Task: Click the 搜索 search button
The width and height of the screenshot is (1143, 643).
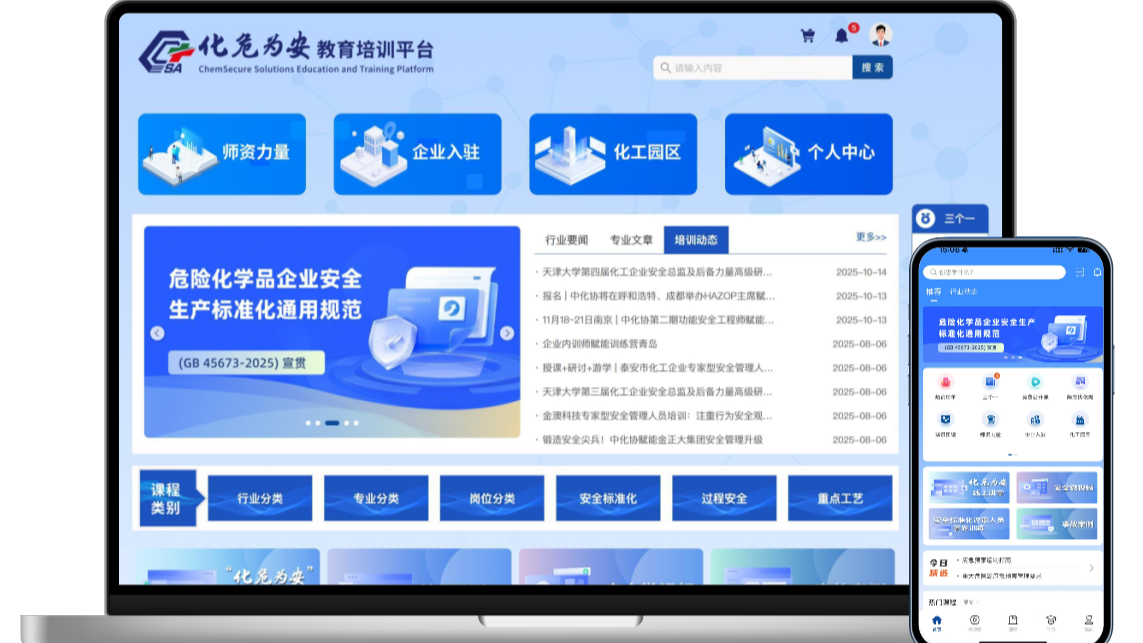Action: [872, 68]
